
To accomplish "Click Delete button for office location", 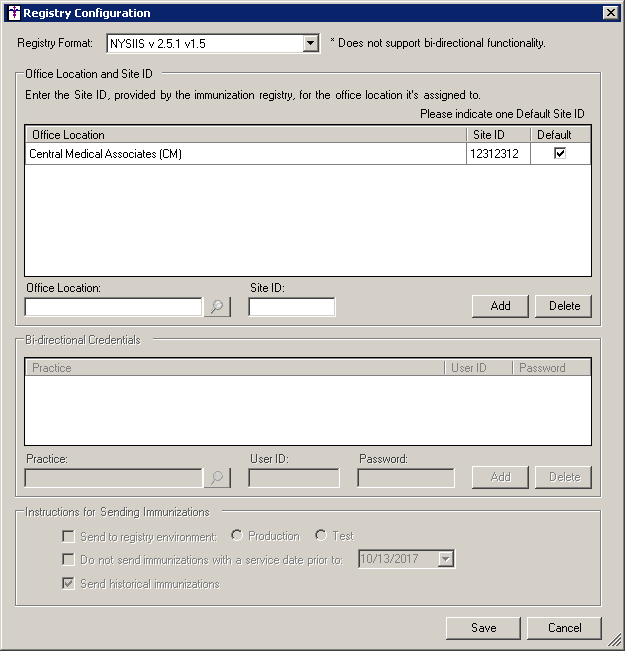I will point(563,306).
